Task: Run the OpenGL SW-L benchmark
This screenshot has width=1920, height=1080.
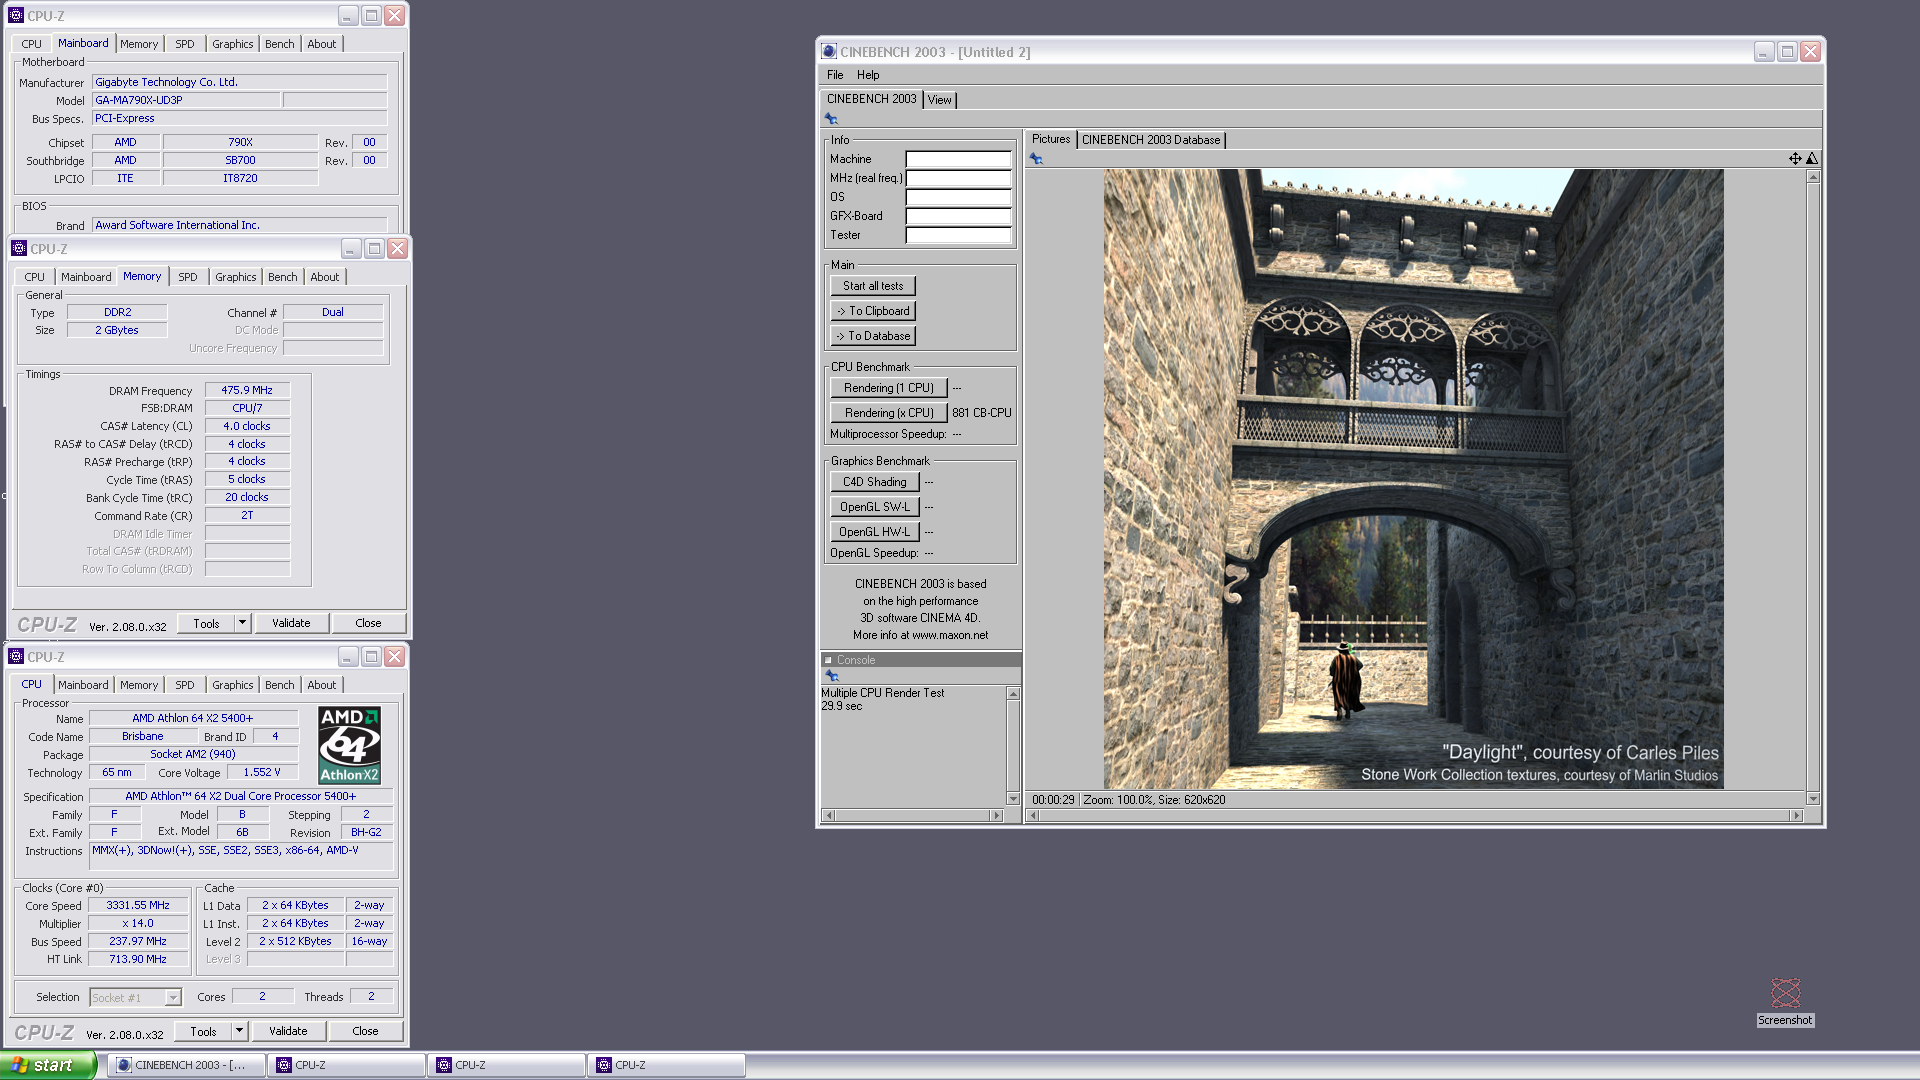Action: 875,507
